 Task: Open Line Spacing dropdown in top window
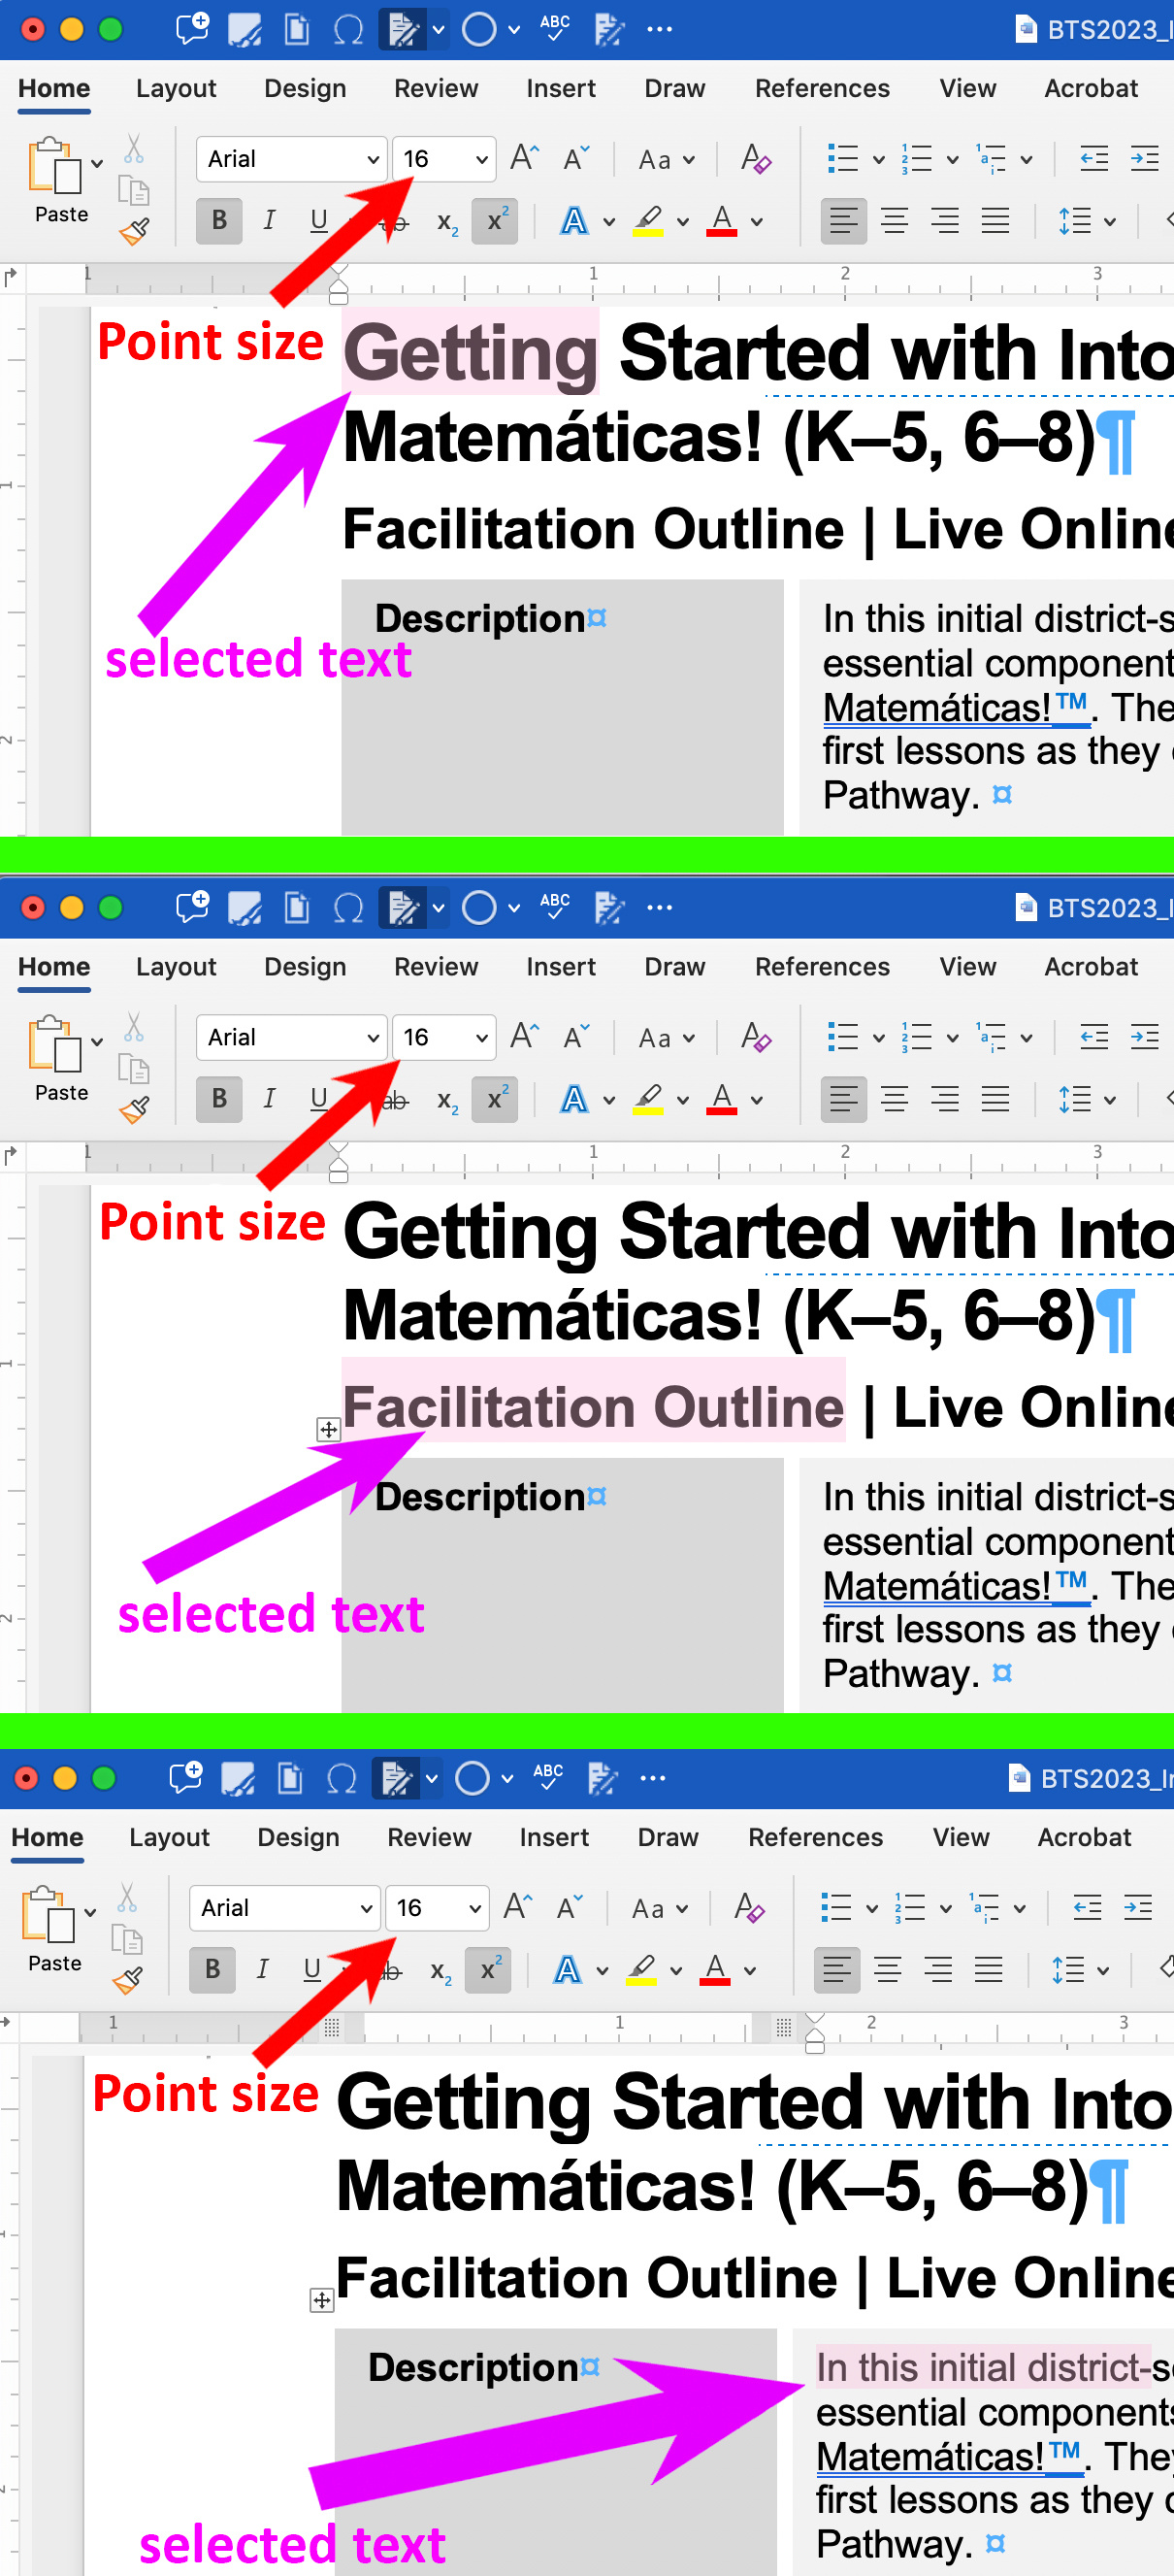point(1109,221)
